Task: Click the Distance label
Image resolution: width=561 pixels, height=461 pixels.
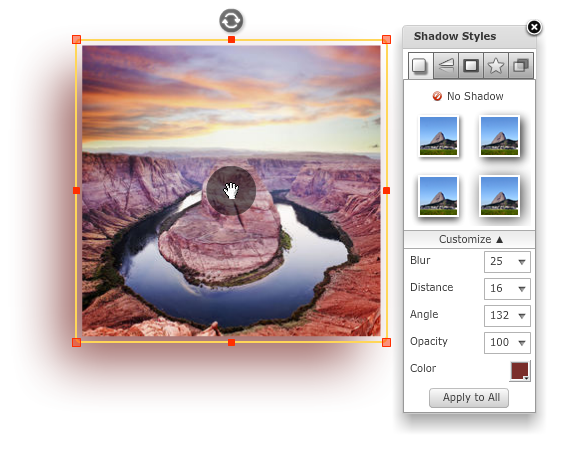Action: [431, 287]
